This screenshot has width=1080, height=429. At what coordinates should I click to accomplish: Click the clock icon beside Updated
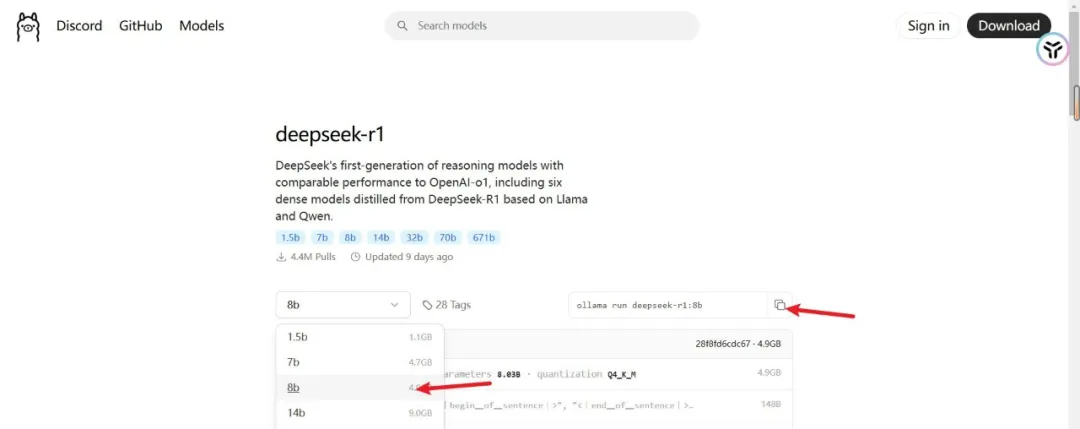pyautogui.click(x=355, y=257)
